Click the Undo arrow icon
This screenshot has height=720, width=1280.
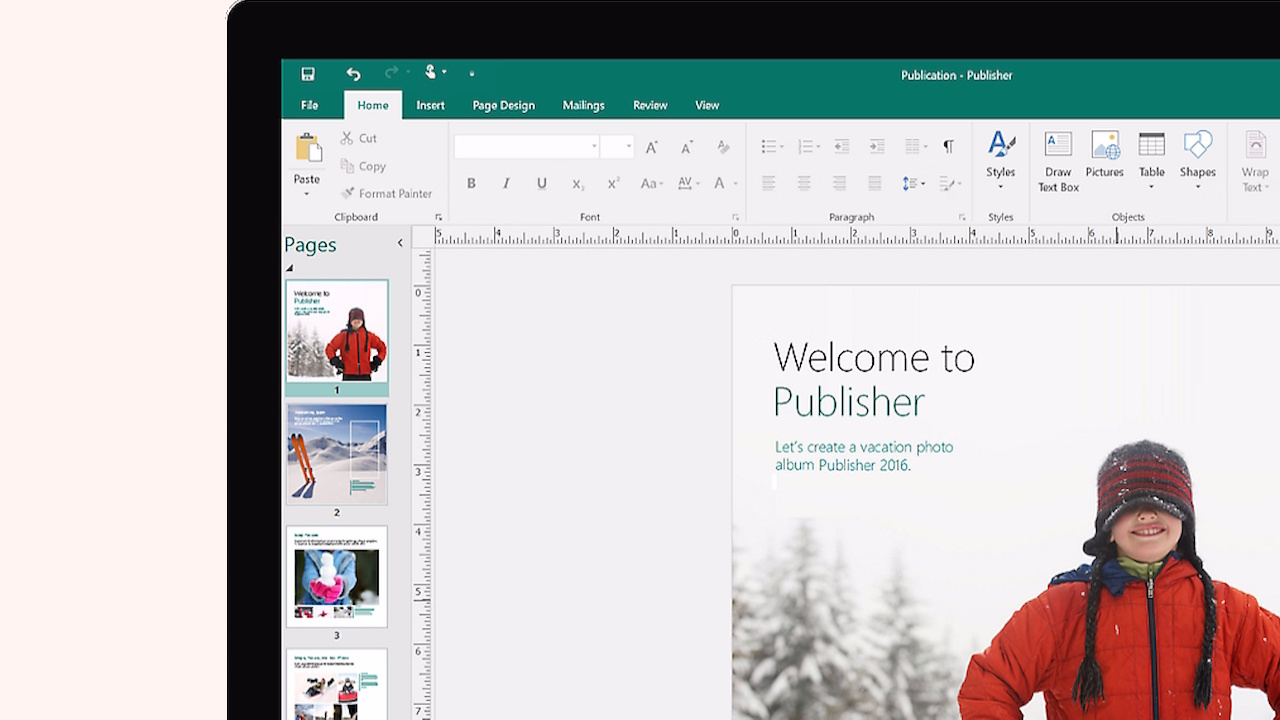tap(353, 74)
